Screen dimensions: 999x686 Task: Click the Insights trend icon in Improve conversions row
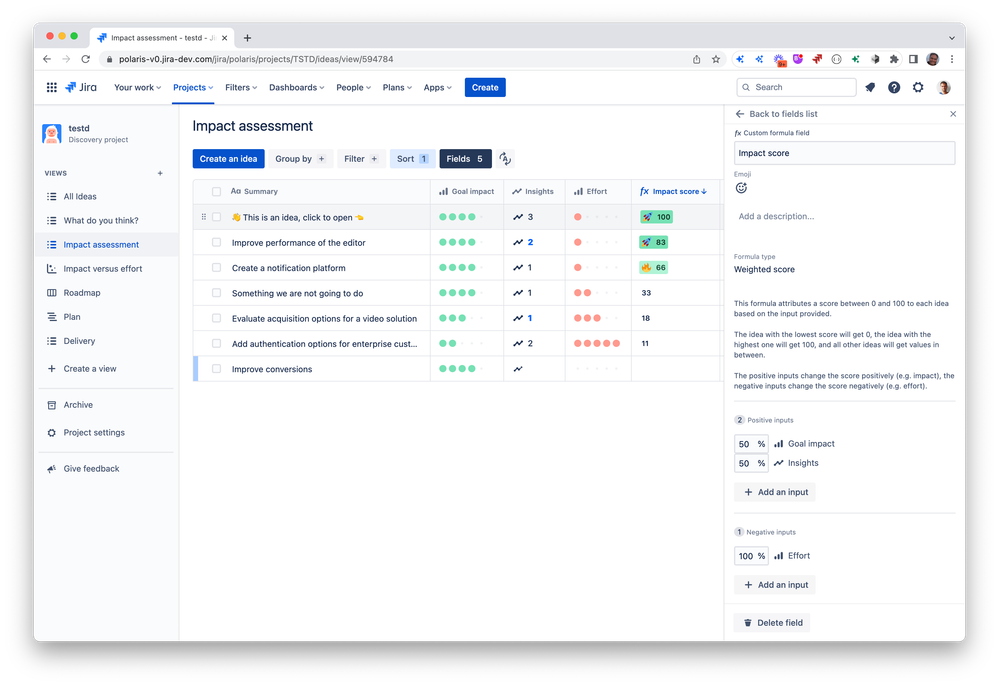(x=518, y=369)
